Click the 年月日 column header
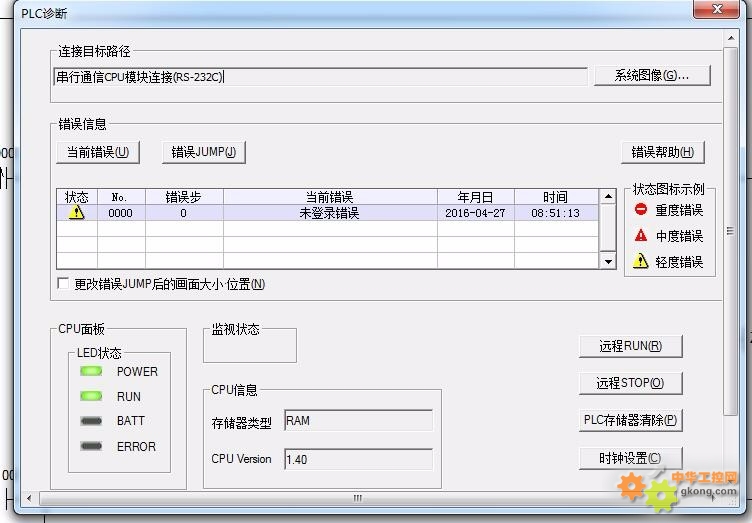752x523 pixels. (x=476, y=197)
